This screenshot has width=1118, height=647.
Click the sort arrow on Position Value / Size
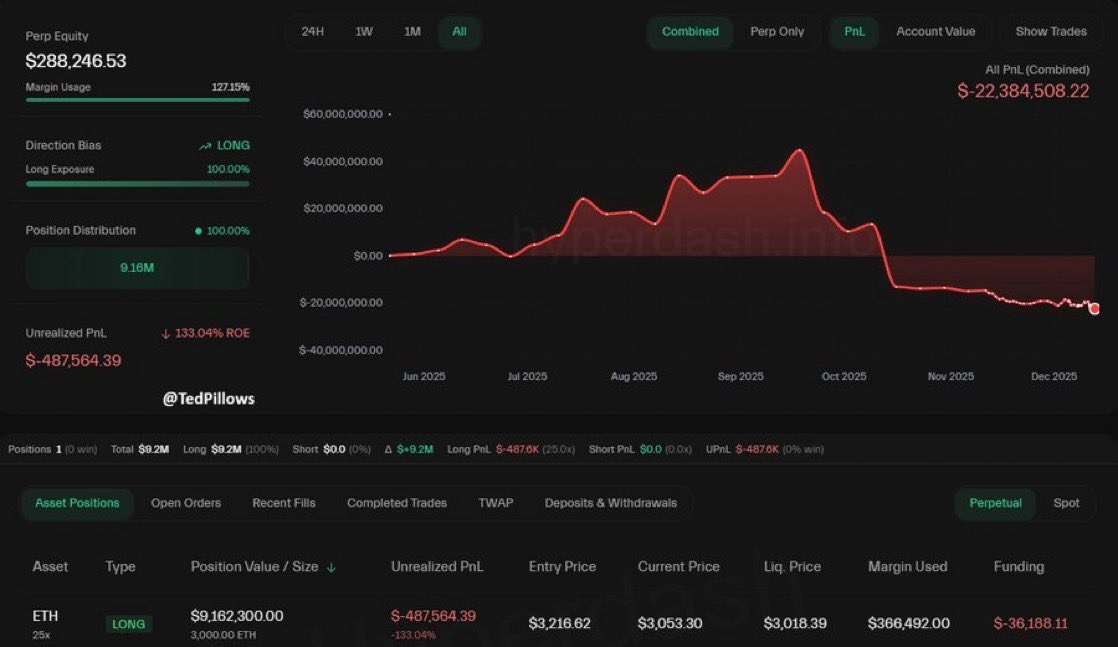click(331, 567)
